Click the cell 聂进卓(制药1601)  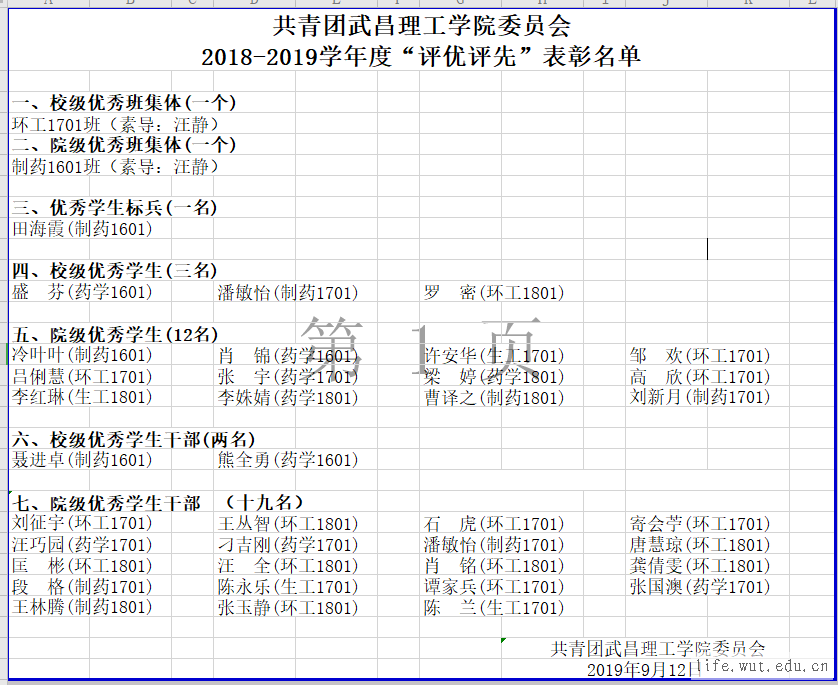82,460
